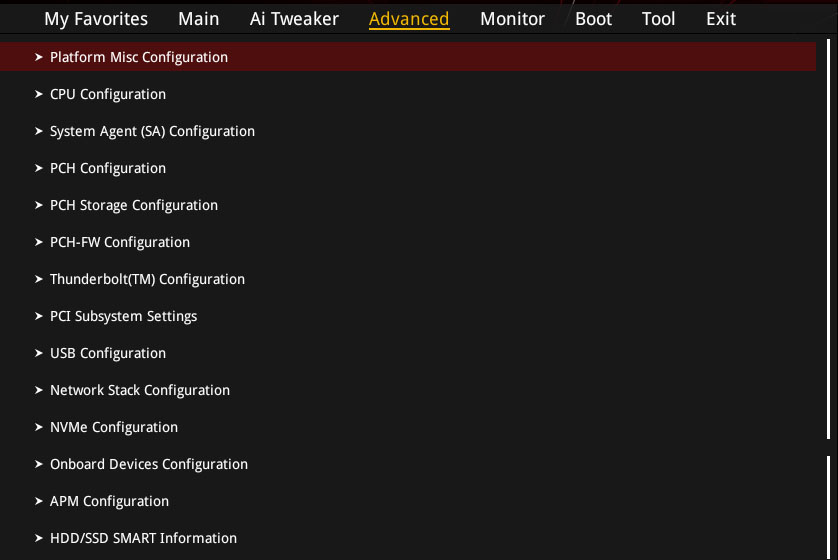
Task: Open HDD/SSD SMART Information
Action: pyautogui.click(x=143, y=538)
